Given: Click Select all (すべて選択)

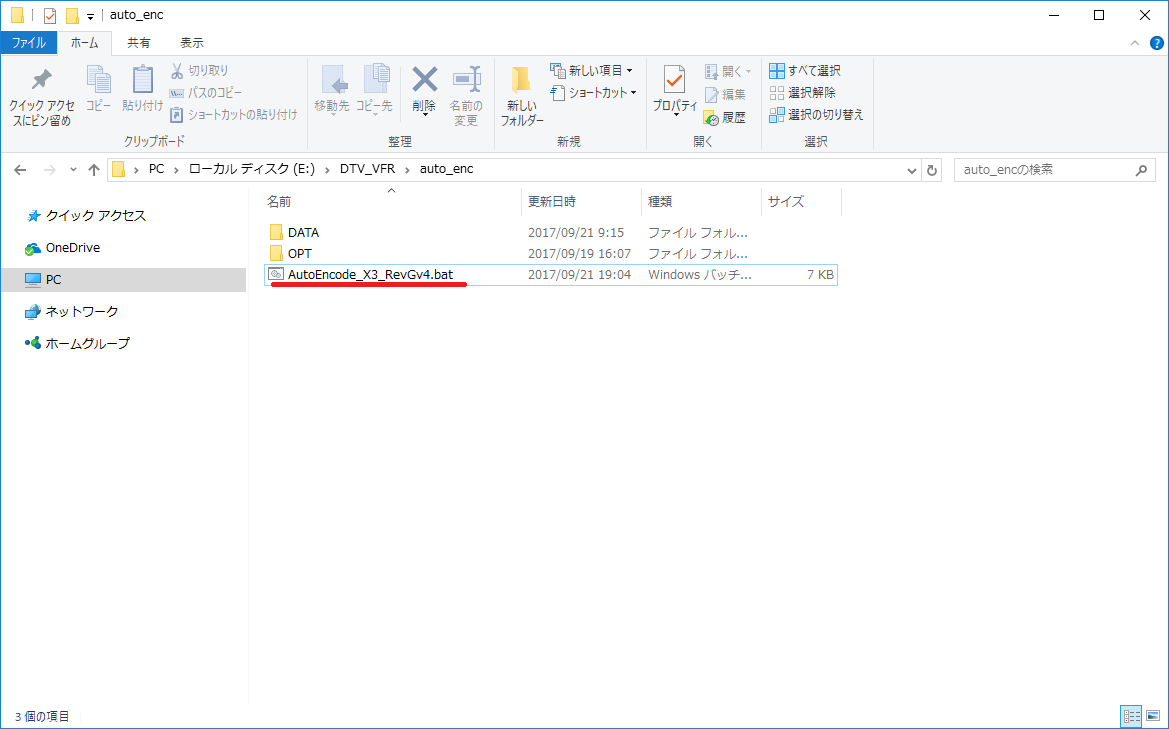Looking at the screenshot, I should pos(805,70).
